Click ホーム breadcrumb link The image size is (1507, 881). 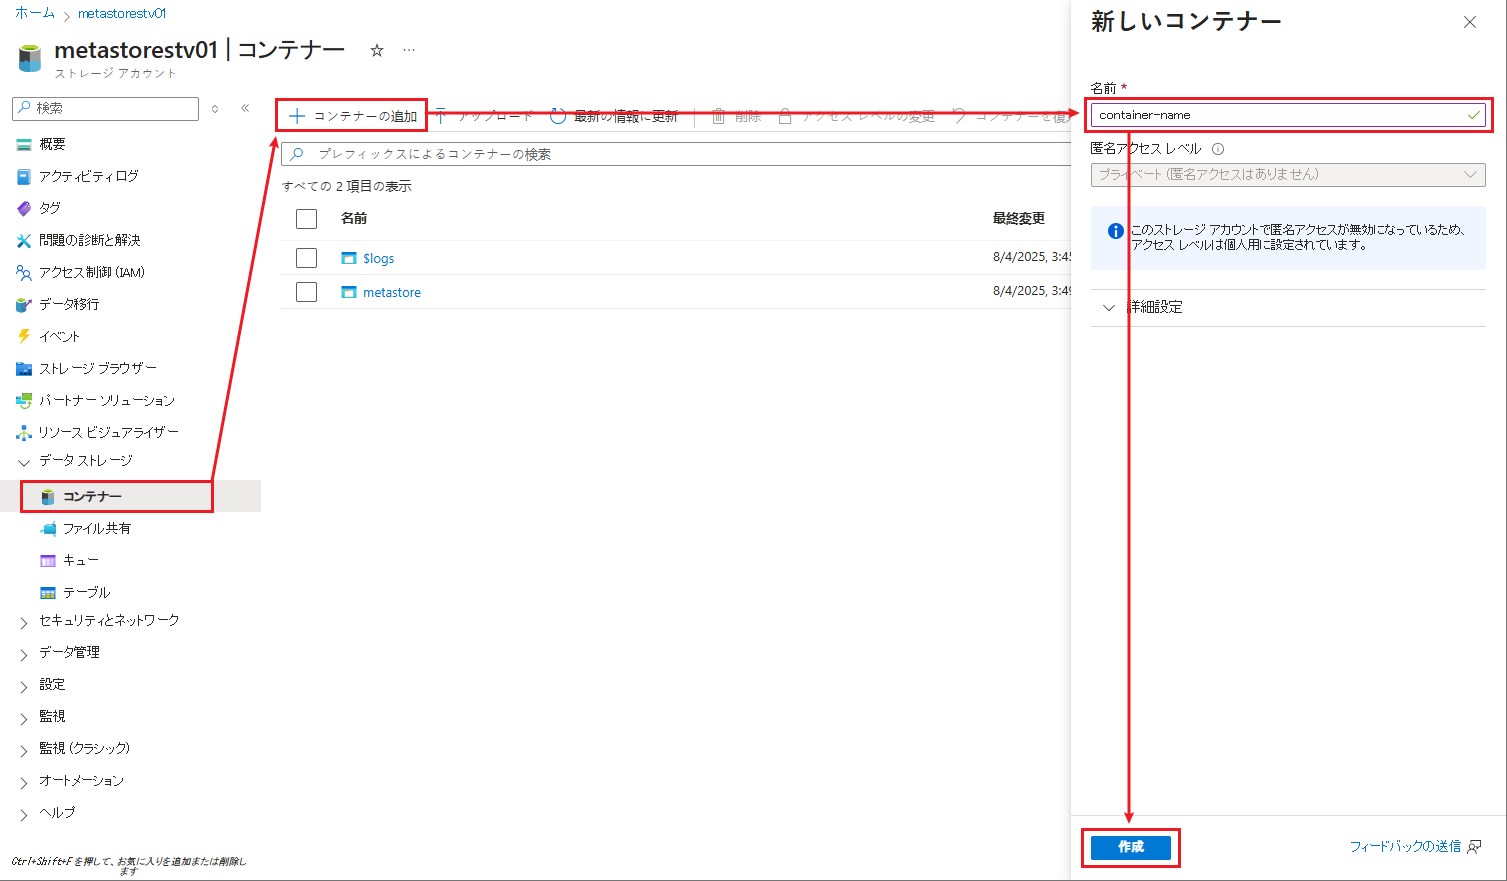(35, 13)
